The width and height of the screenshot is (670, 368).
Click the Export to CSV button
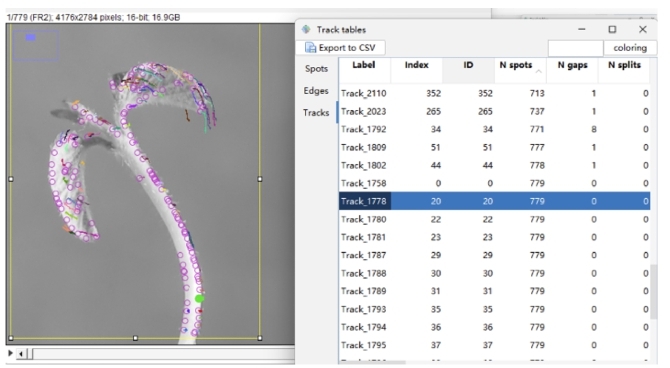[341, 47]
